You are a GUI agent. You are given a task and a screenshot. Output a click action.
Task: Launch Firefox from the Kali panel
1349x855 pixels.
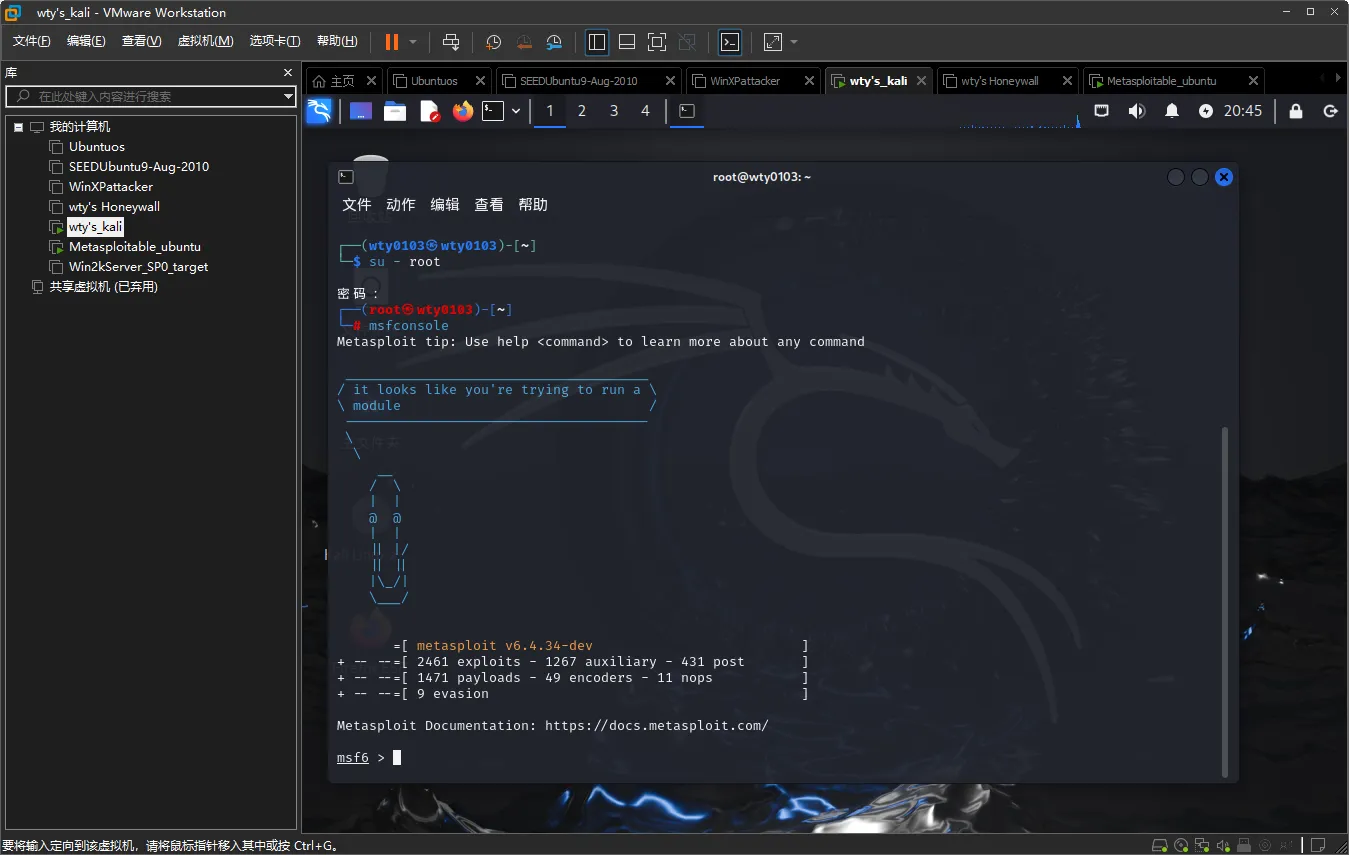tap(462, 111)
